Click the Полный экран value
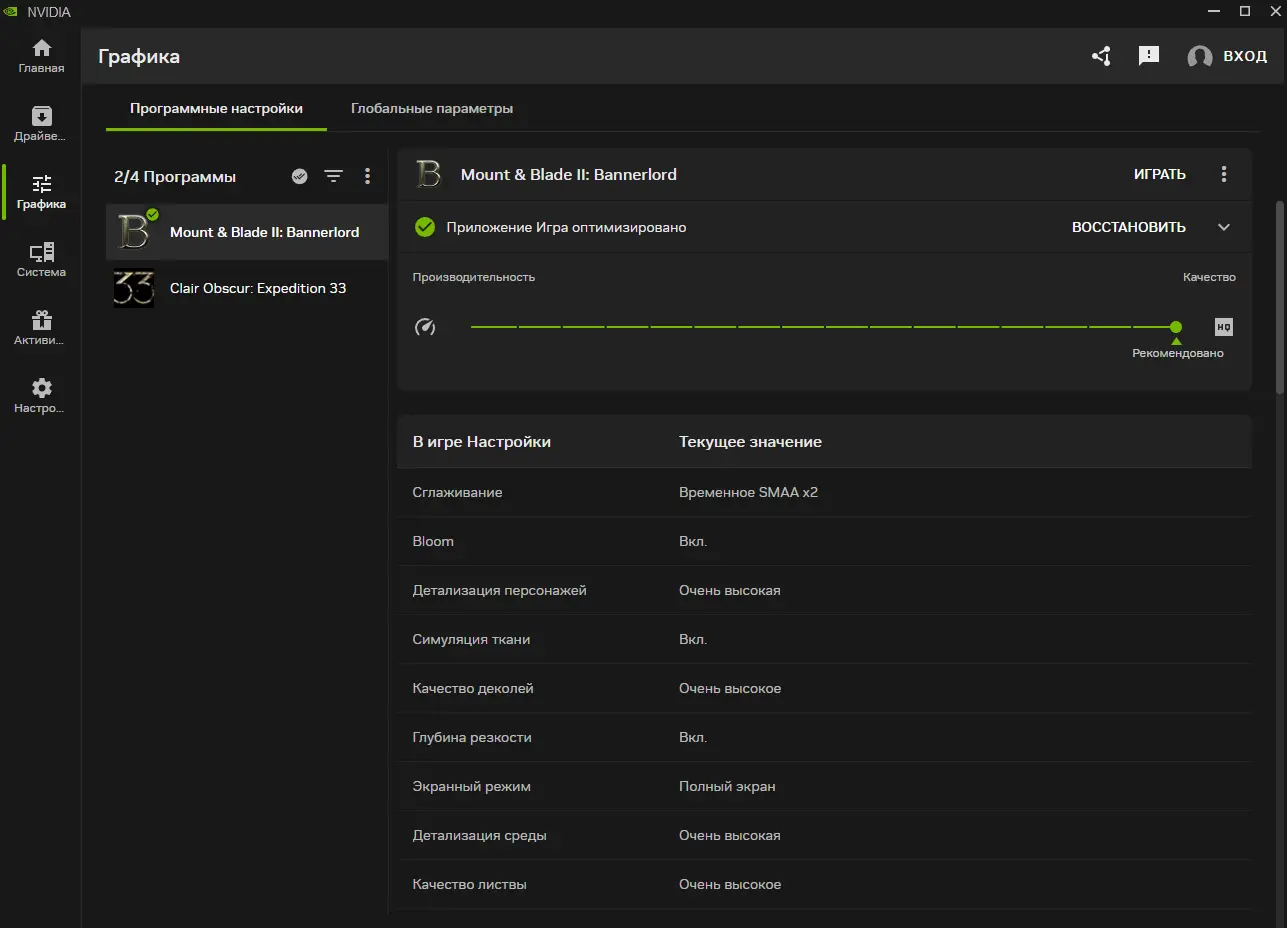The height and width of the screenshot is (928, 1287). click(x=727, y=786)
